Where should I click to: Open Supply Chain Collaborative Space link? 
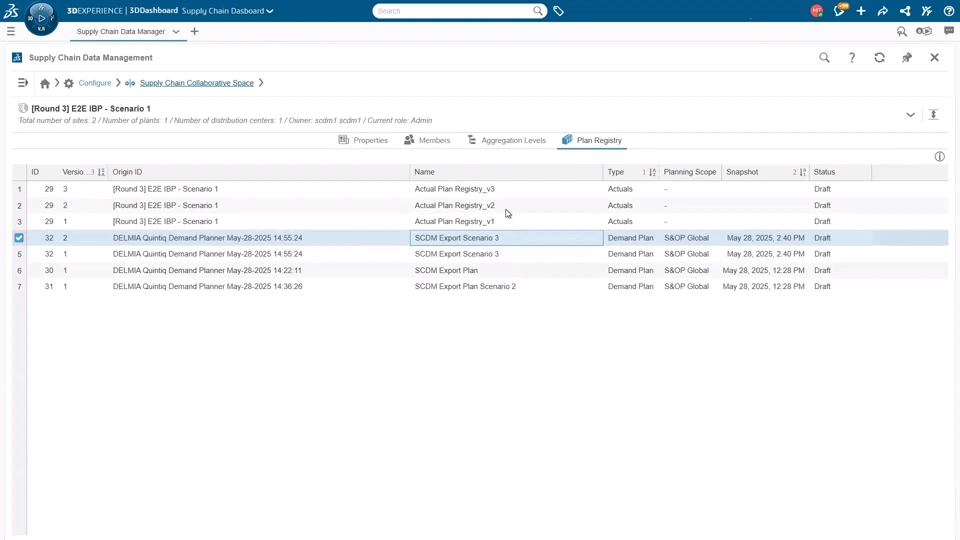pos(197,83)
